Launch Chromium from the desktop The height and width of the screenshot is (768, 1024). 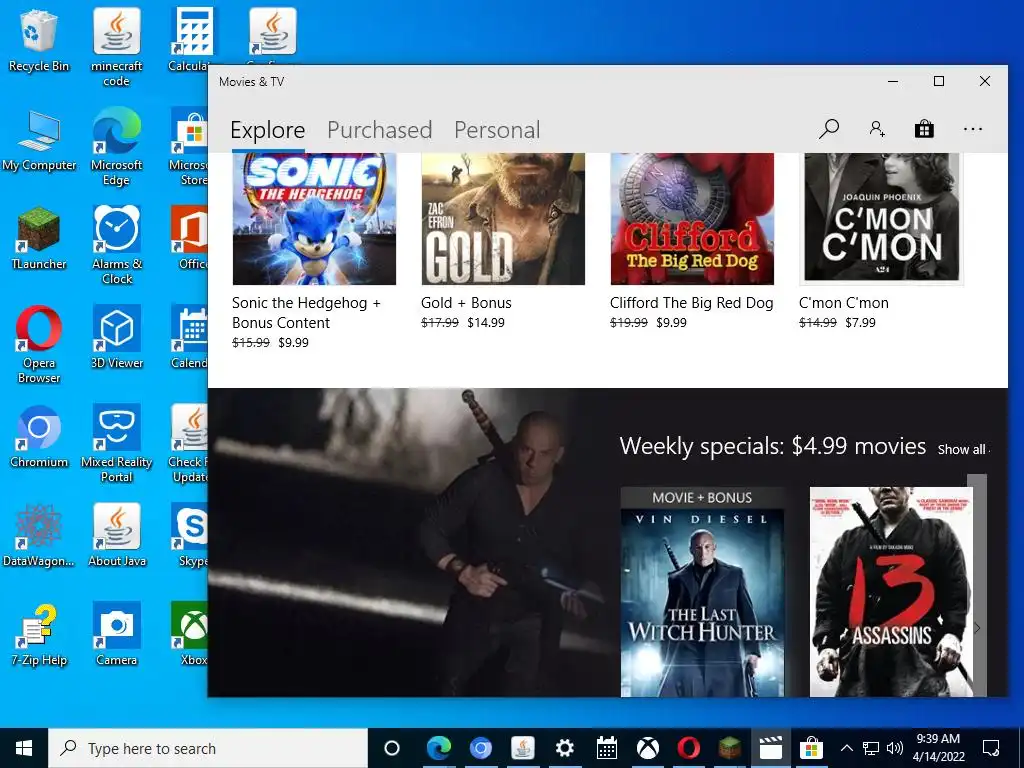coord(39,437)
